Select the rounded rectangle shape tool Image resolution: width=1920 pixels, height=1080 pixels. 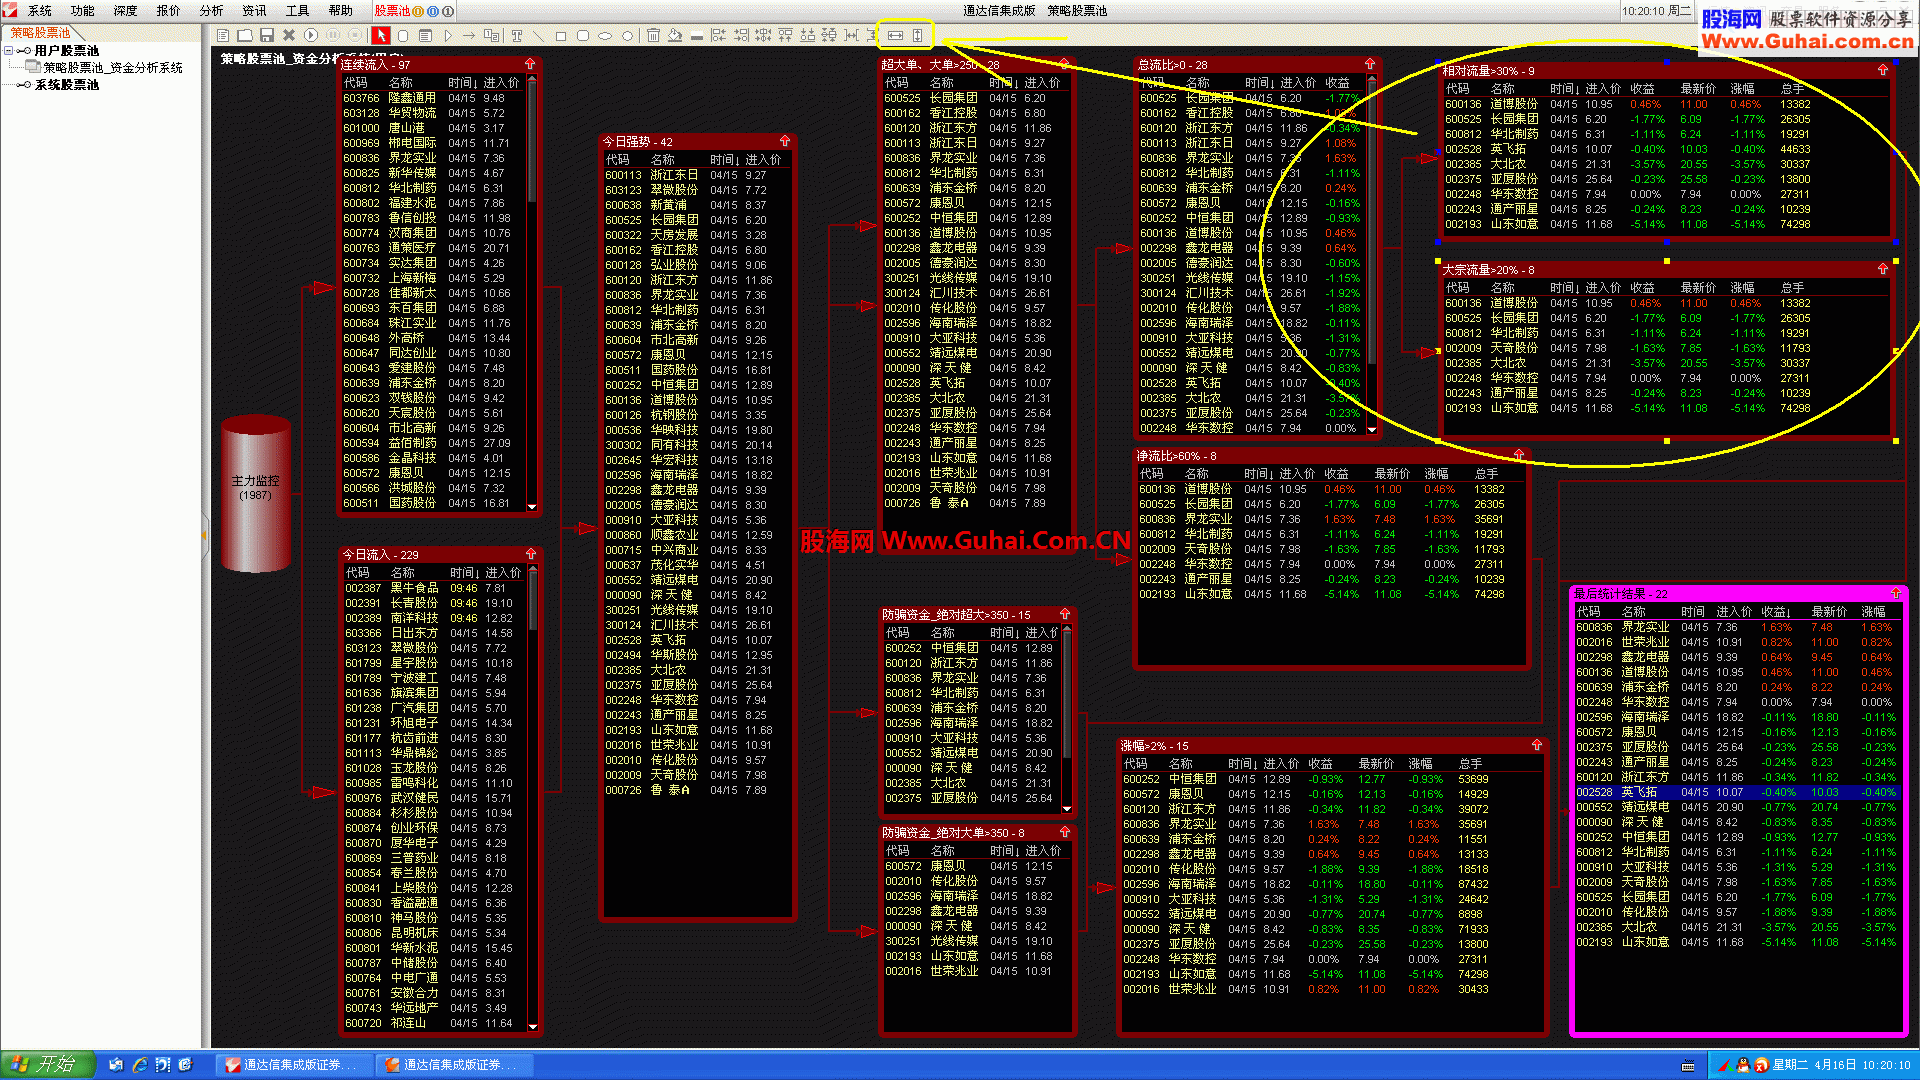[583, 35]
